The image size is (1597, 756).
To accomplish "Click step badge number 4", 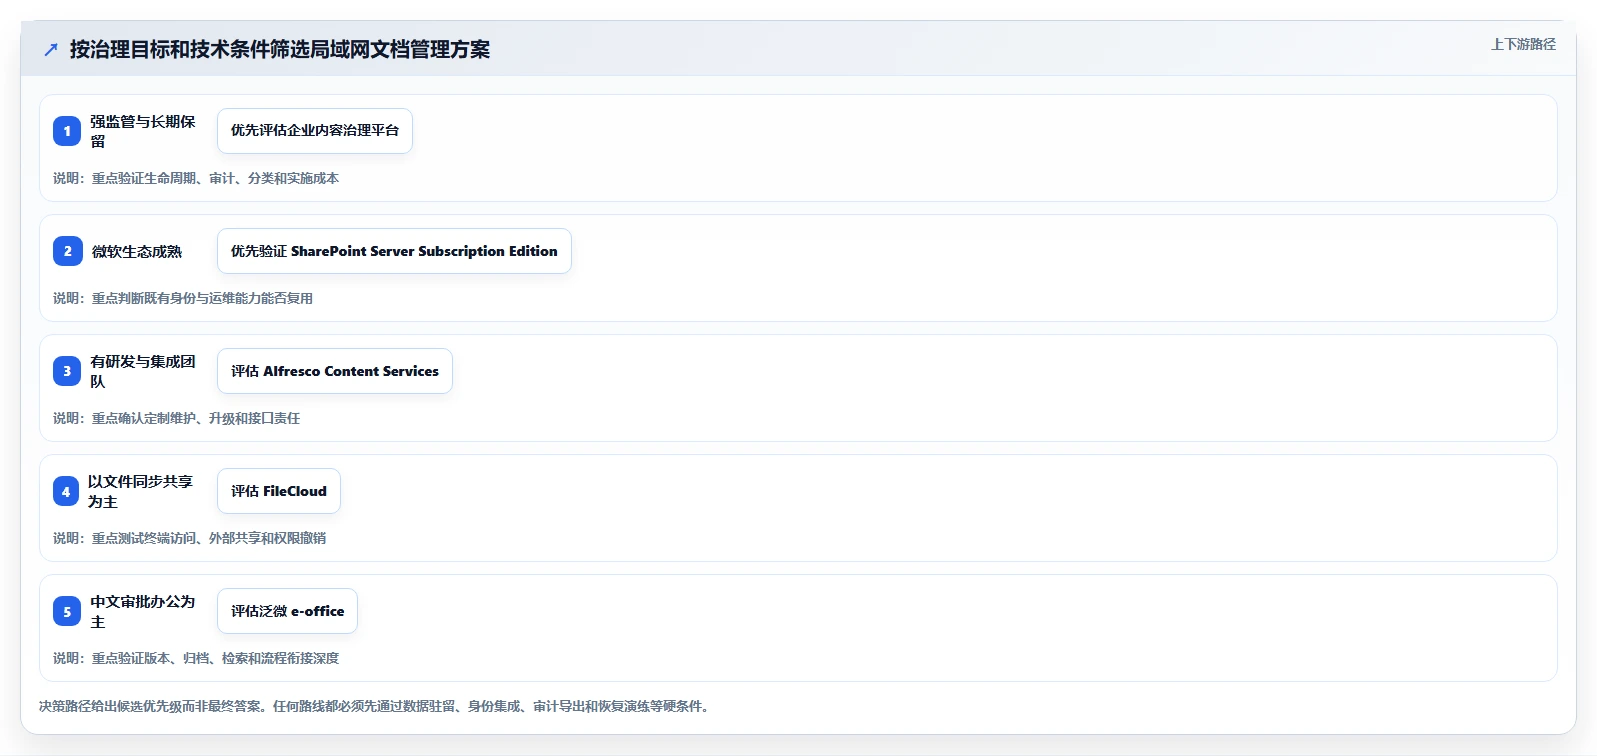I will coord(66,491).
